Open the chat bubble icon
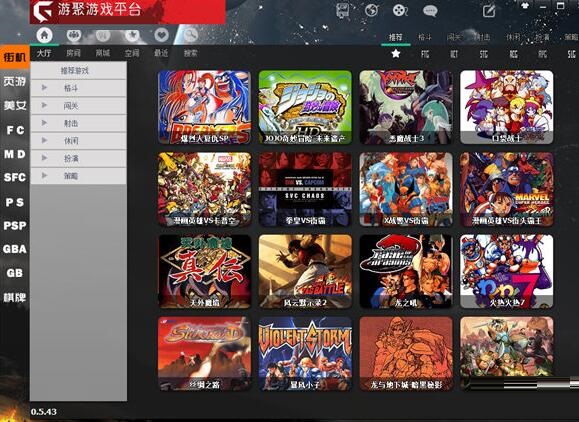 click(x=430, y=11)
